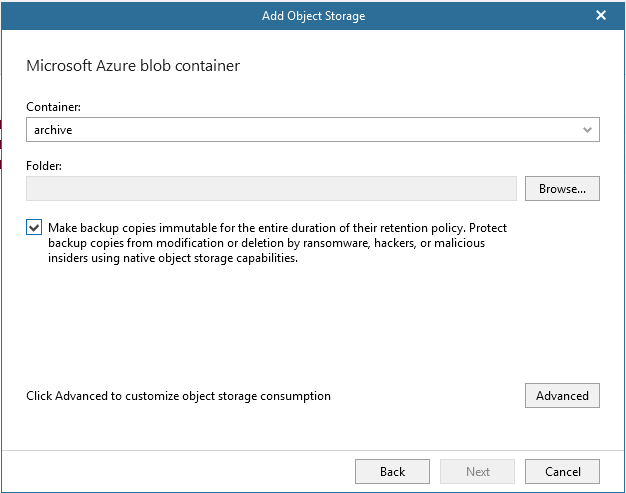Focus the empty Folder input field
The width and height of the screenshot is (626, 493).
coord(271,188)
